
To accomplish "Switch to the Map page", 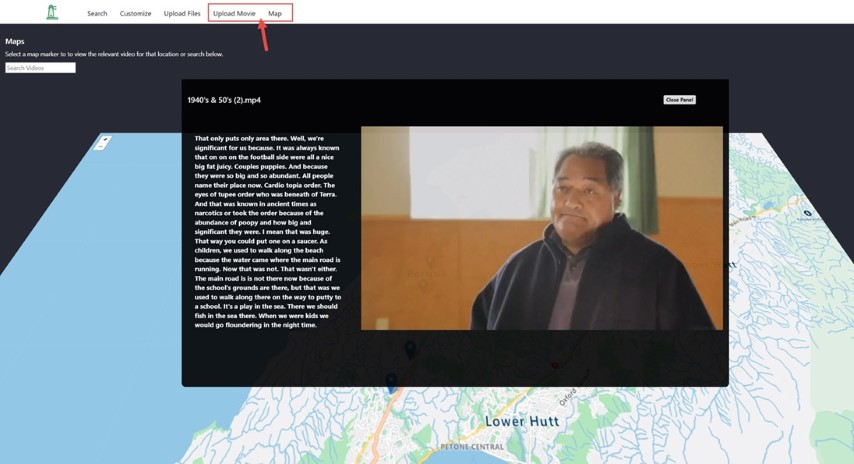I will 275,14.
